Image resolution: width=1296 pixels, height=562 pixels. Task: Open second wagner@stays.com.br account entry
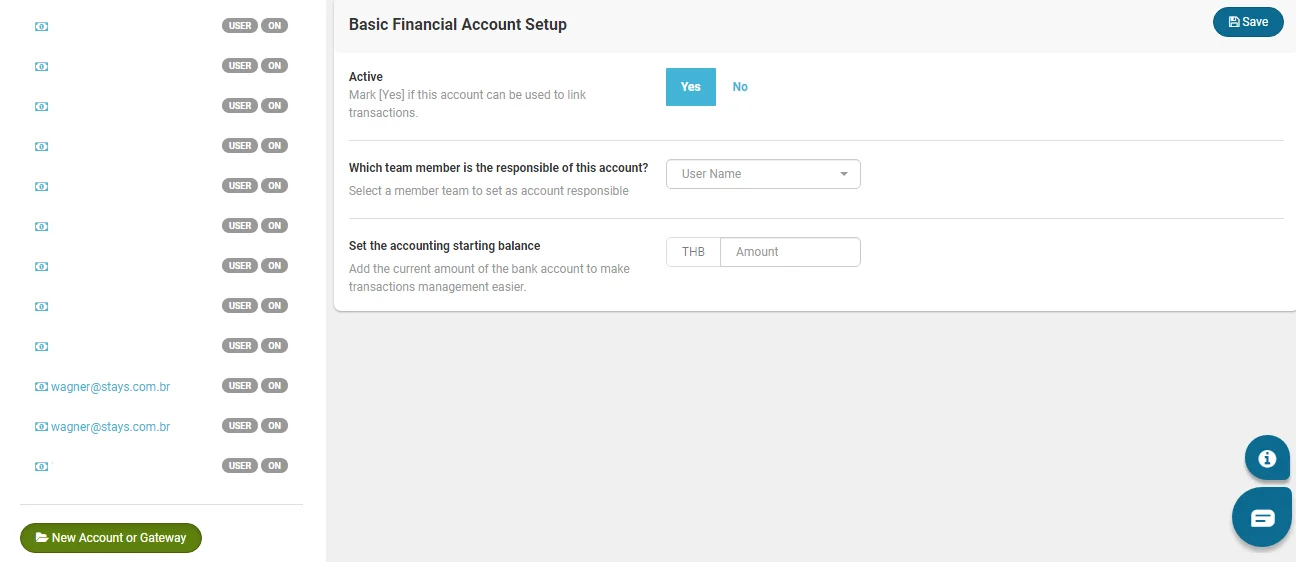110,426
